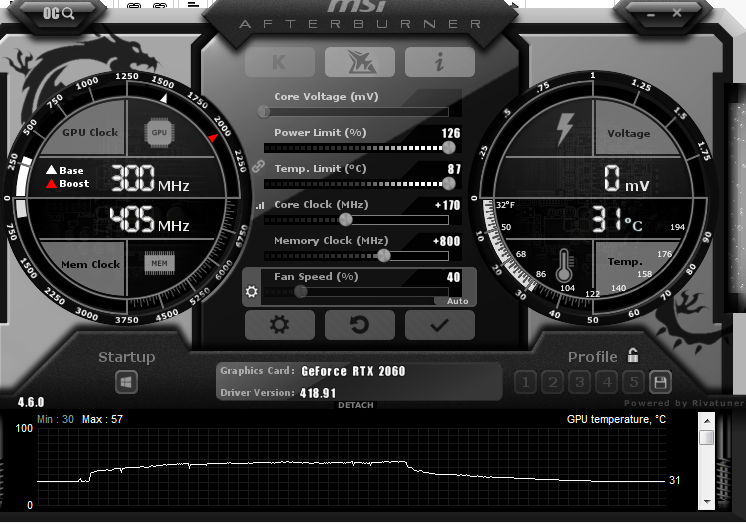Click the version number 4.6.0
Image resolution: width=746 pixels, height=524 pixels.
click(31, 403)
